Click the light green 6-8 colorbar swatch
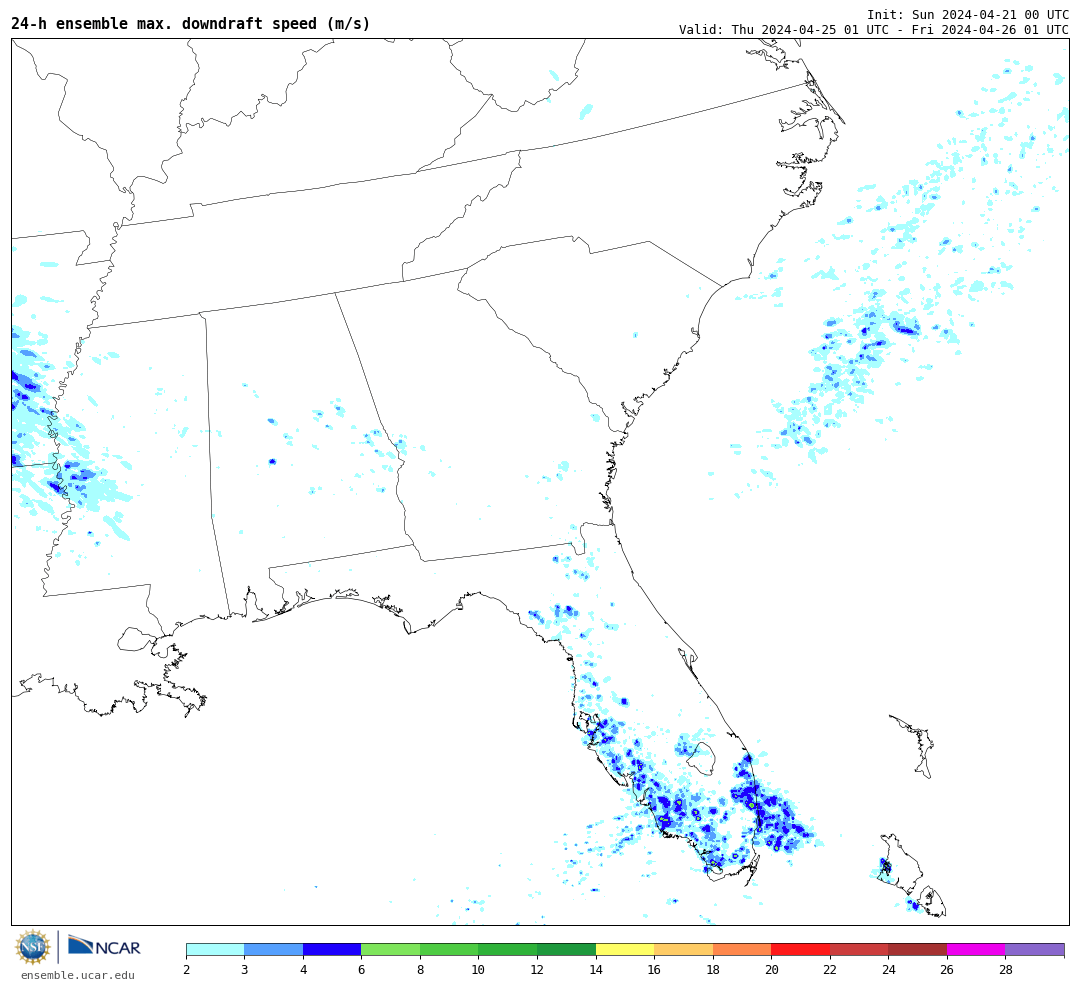Image resolution: width=1080 pixels, height=988 pixels. point(391,949)
